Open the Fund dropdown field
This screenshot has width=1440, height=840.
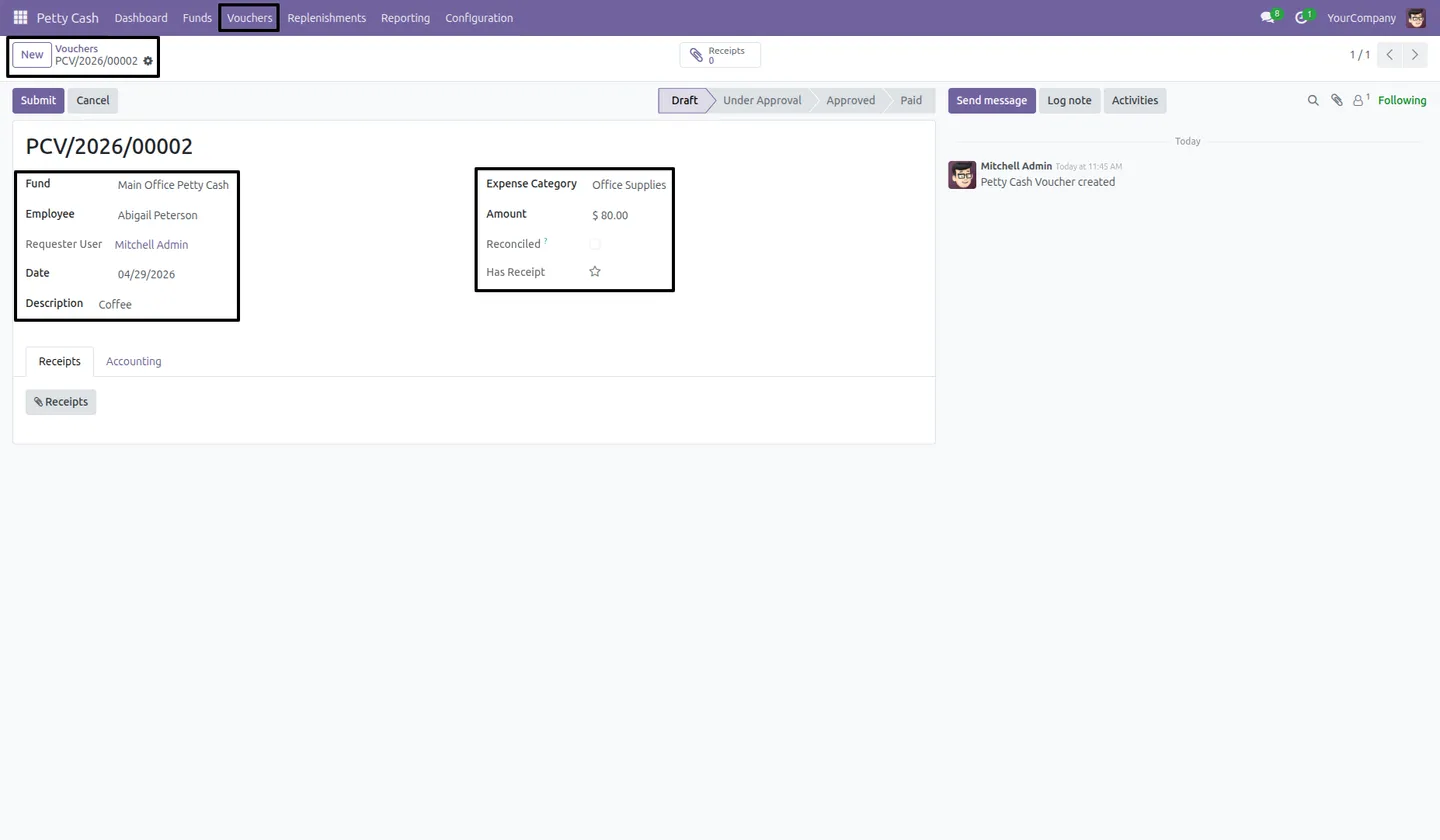pos(174,185)
